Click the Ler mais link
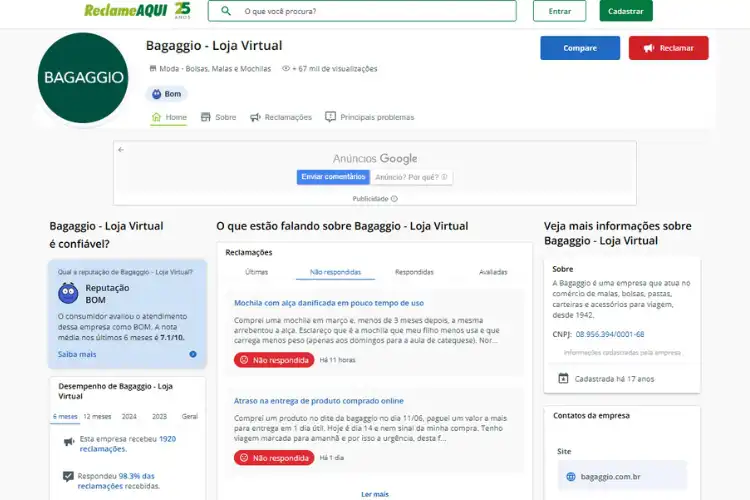The width and height of the screenshot is (750, 500). tap(375, 494)
